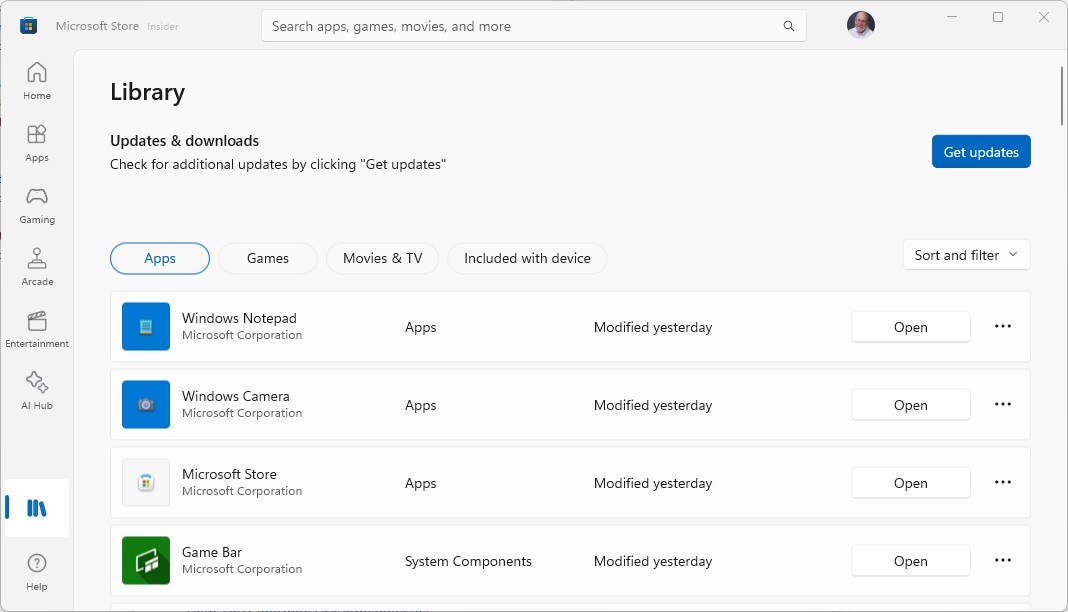Click Open in the Microsoft Store row
This screenshot has width=1068, height=612.
911,483
